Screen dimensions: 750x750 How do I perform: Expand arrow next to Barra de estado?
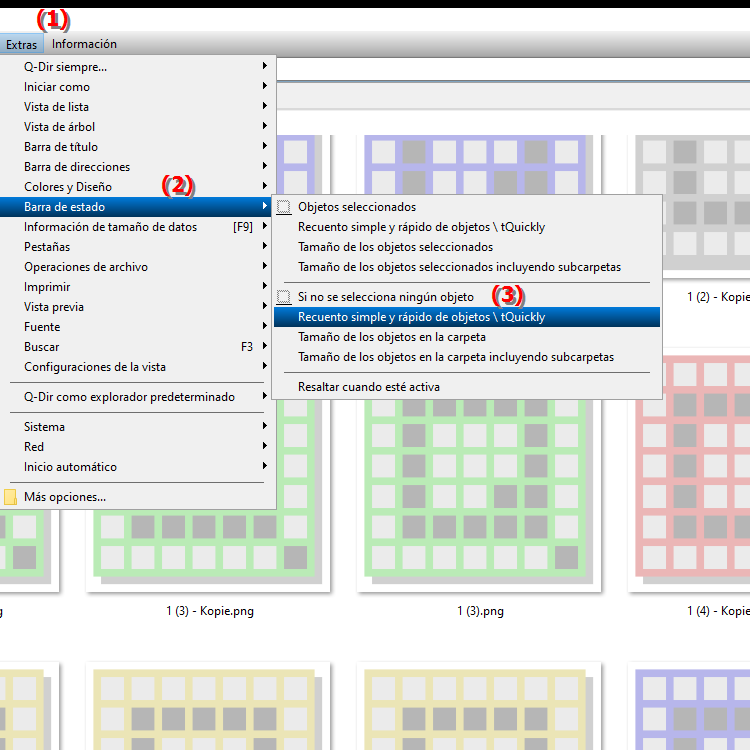(265, 206)
